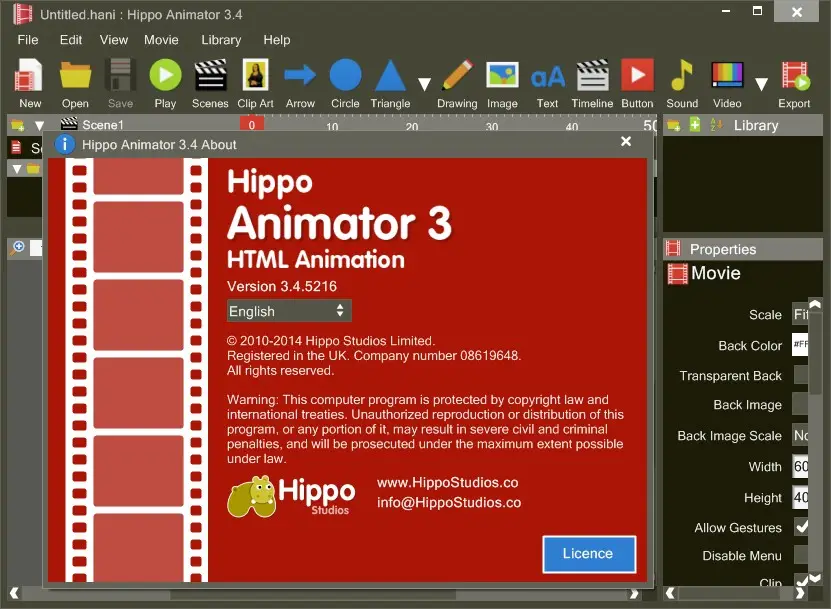Maximize the Hippo Animator window
The width and height of the screenshot is (831, 609).
[757, 11]
